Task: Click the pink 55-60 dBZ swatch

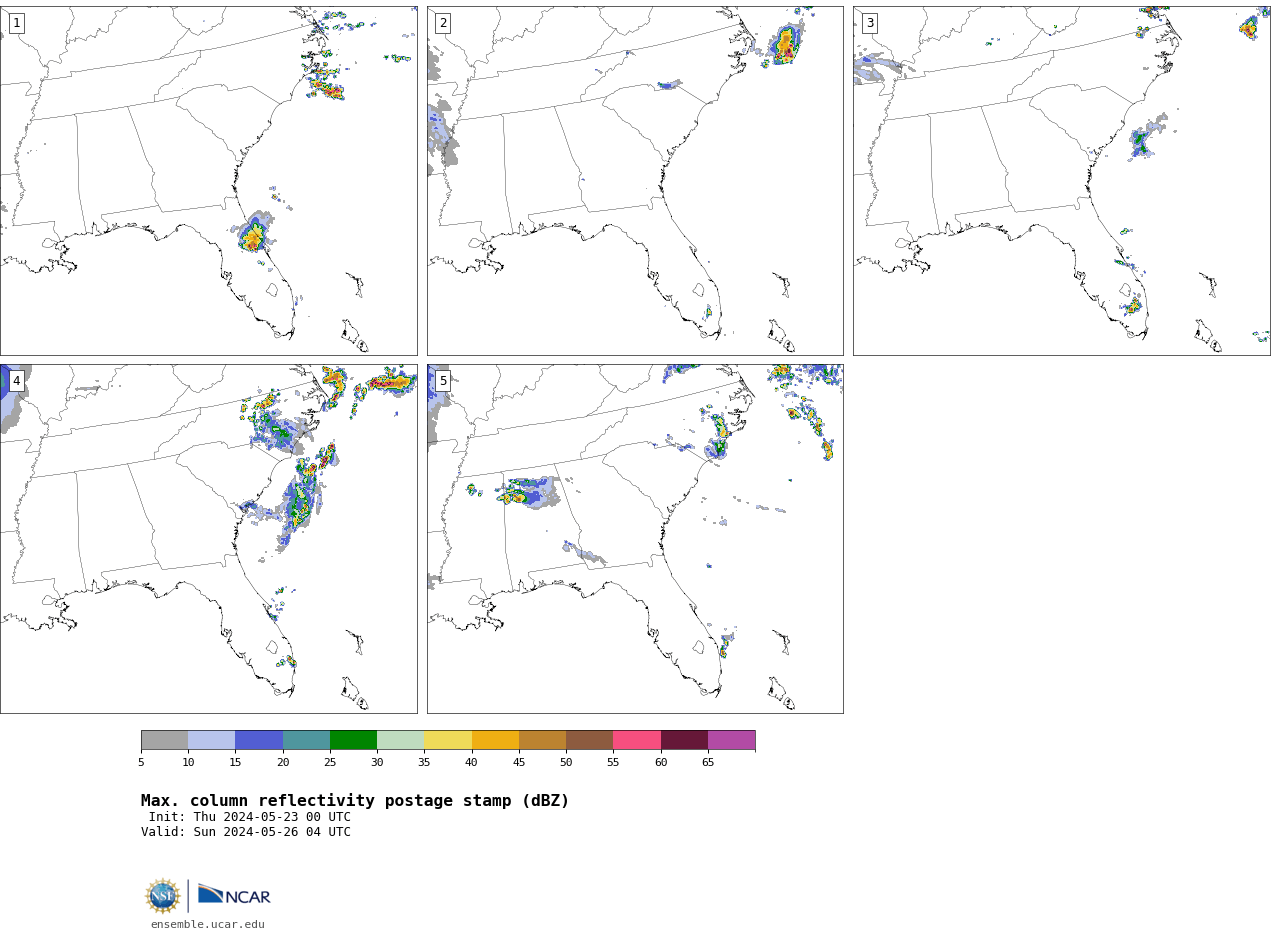Action: tap(637, 740)
